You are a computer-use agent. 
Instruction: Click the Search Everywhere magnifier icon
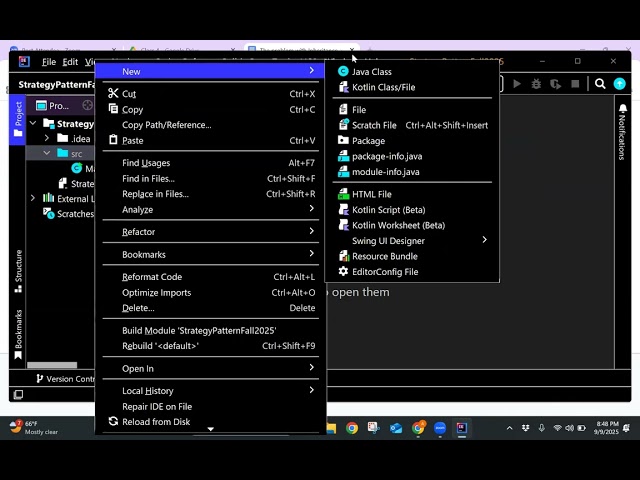[x=600, y=84]
